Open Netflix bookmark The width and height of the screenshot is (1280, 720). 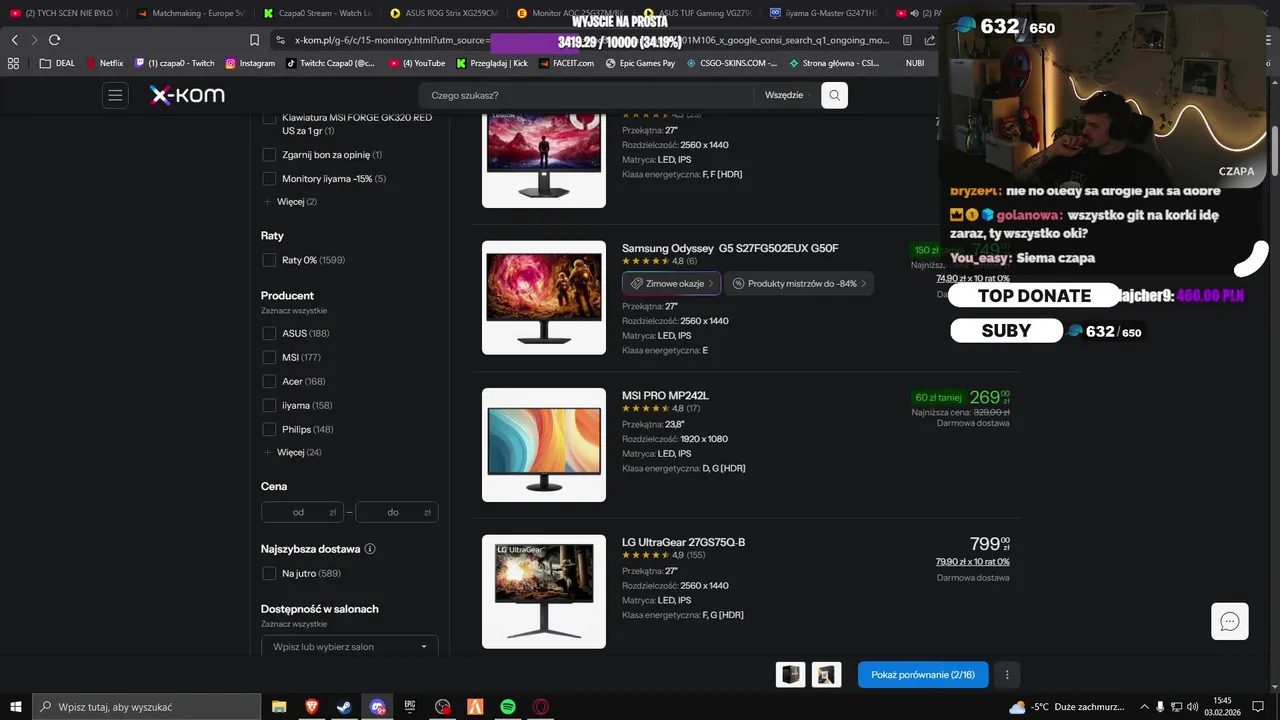(104, 63)
